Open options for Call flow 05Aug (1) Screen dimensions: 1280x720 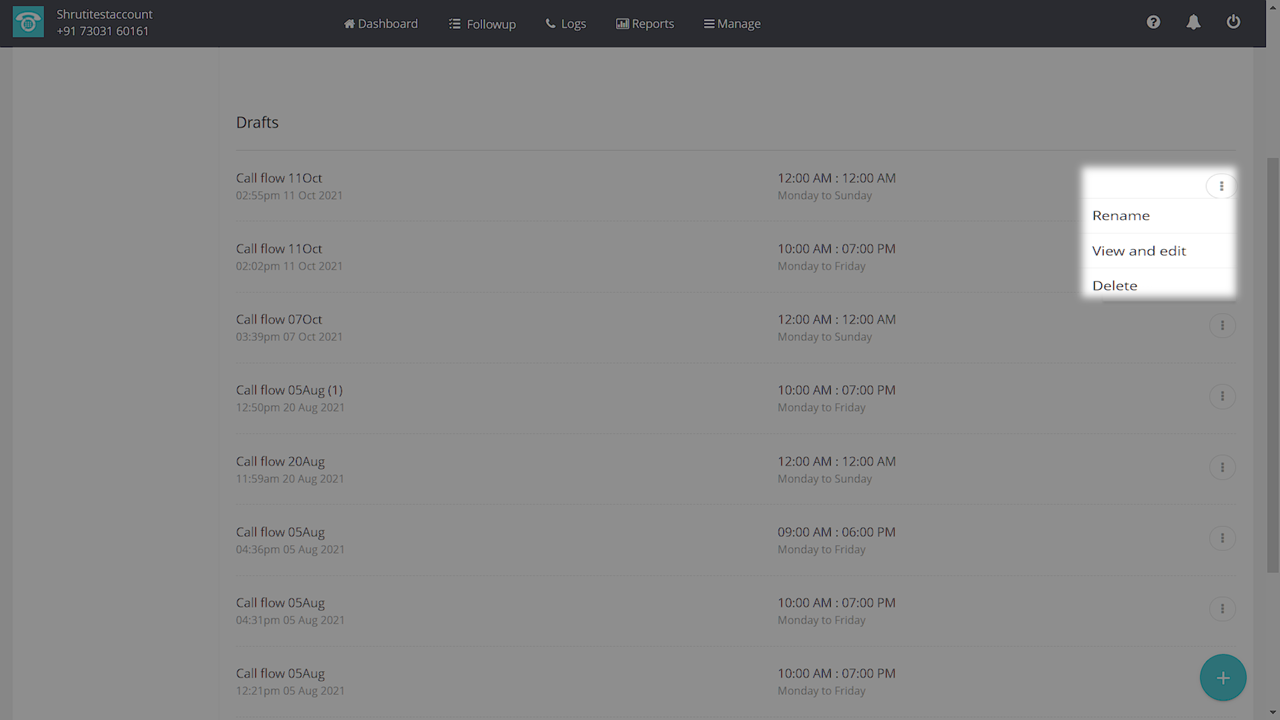tap(1221, 397)
